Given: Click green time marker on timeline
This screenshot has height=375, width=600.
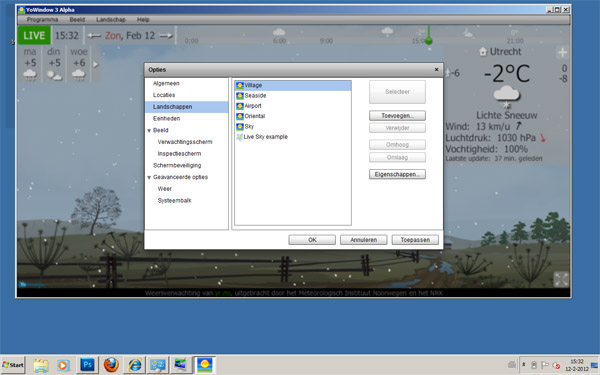Looking at the screenshot, I should (x=429, y=40).
